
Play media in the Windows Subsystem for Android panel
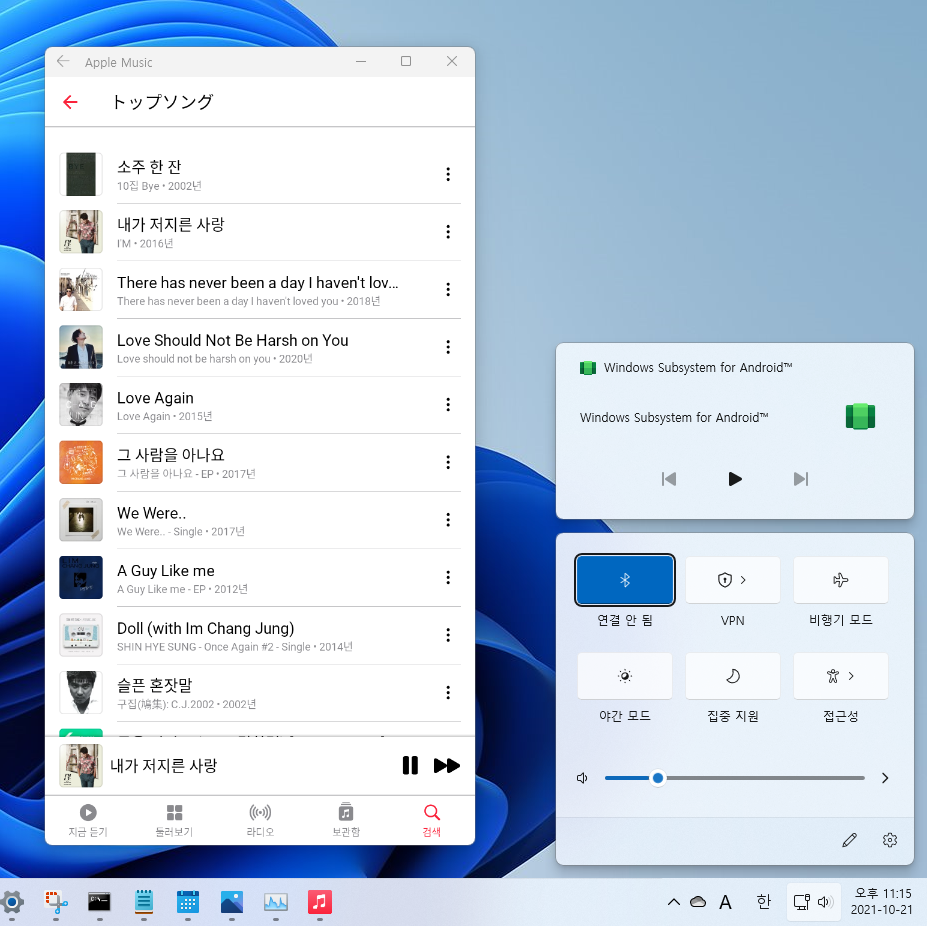734,479
